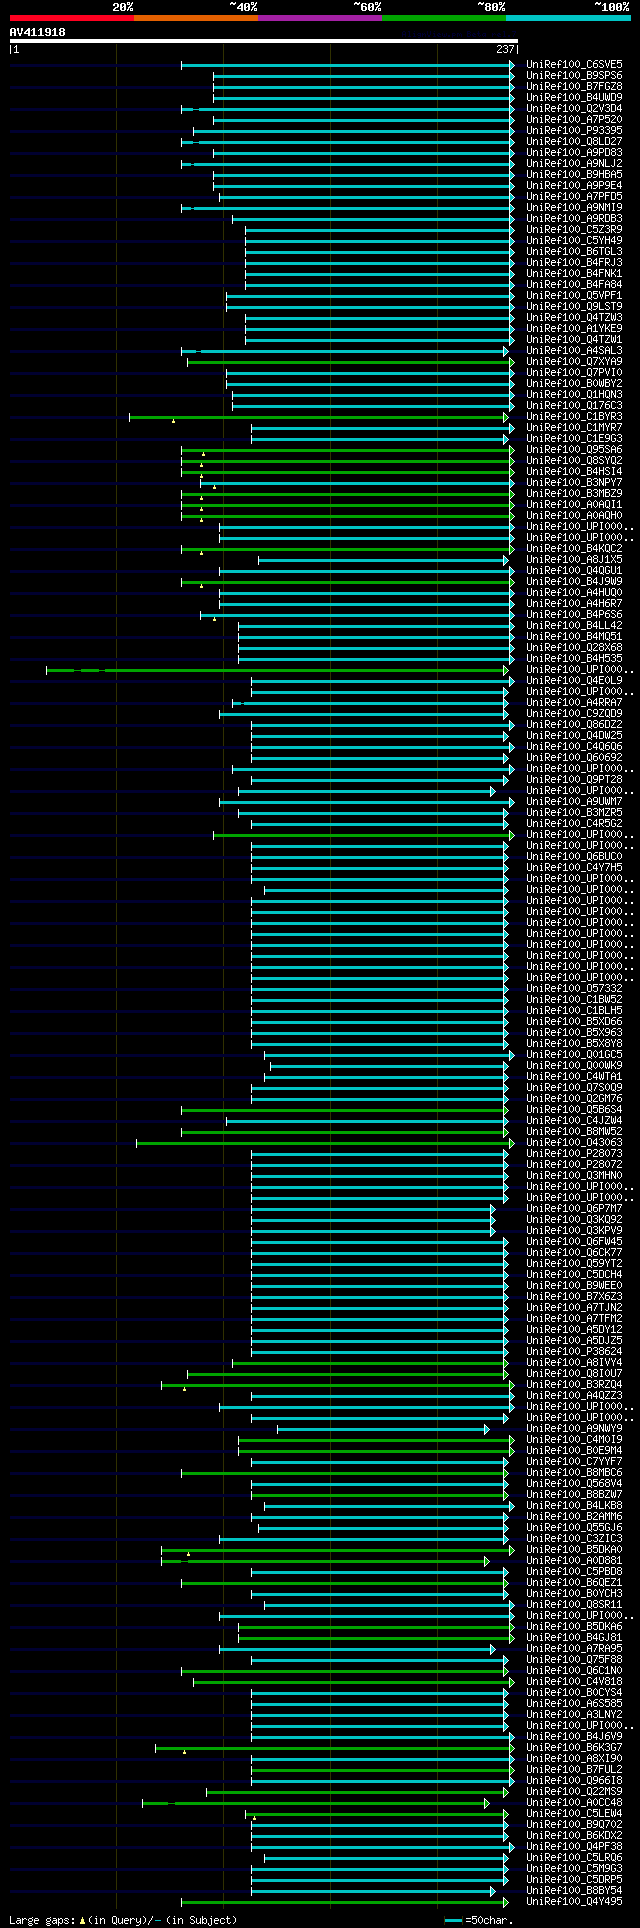Click the cyan ~100% identity legend segment
Screen dimensions: 640x1928
click(x=568, y=18)
